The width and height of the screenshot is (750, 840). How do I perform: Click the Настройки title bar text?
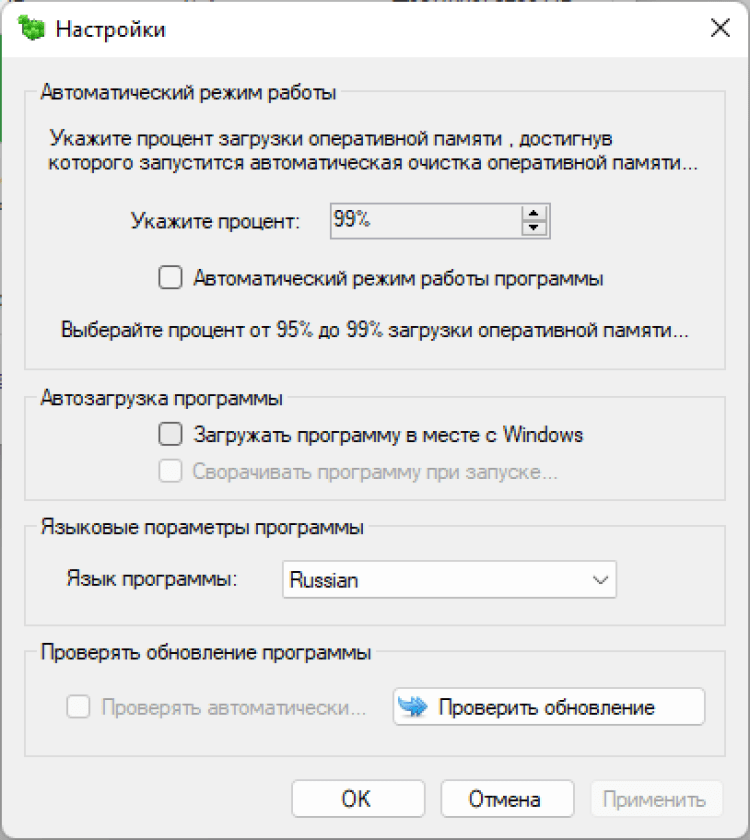[111, 29]
